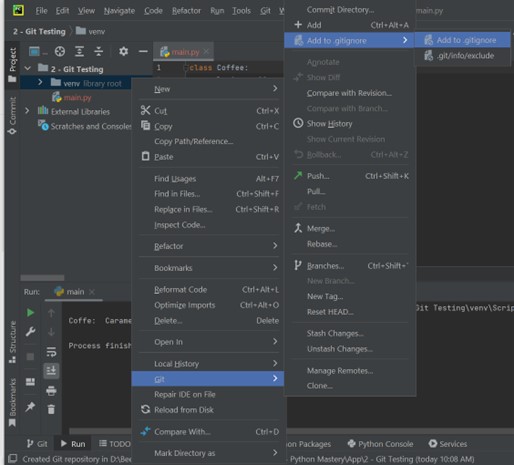Expand all nodes in project tree
The image size is (514, 465).
click(x=79, y=51)
